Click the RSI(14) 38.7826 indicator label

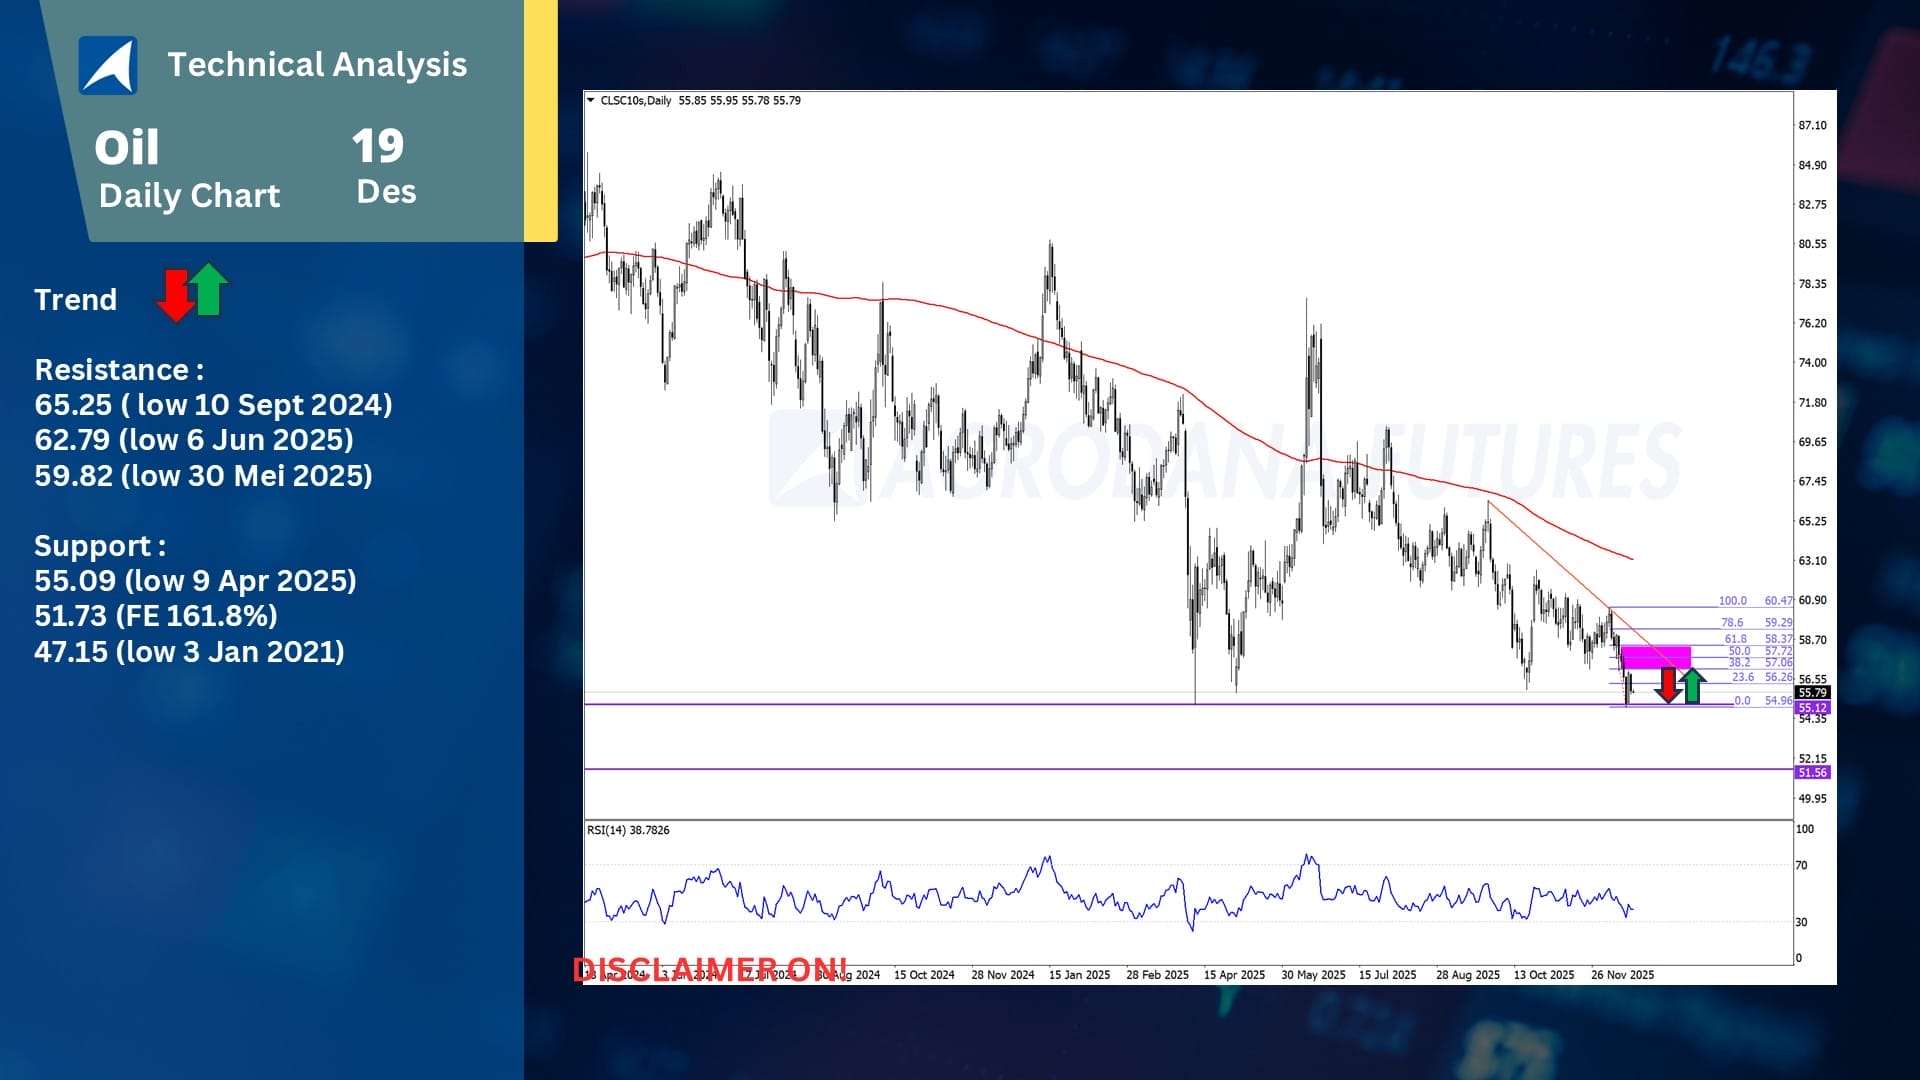click(628, 830)
